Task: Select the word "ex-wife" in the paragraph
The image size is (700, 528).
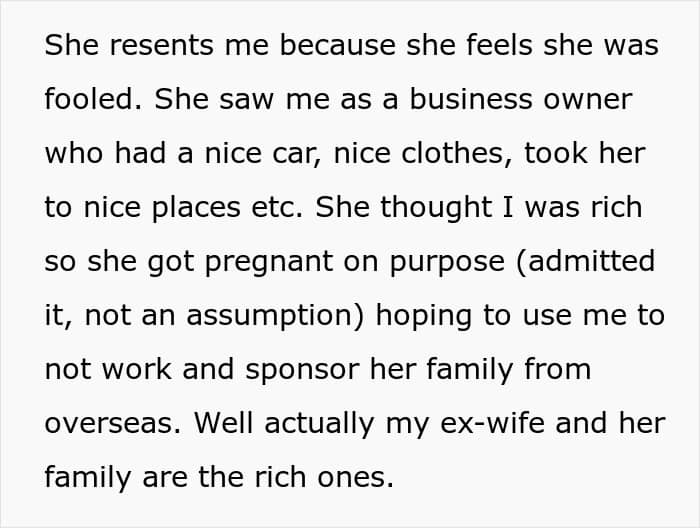Action: (x=492, y=423)
